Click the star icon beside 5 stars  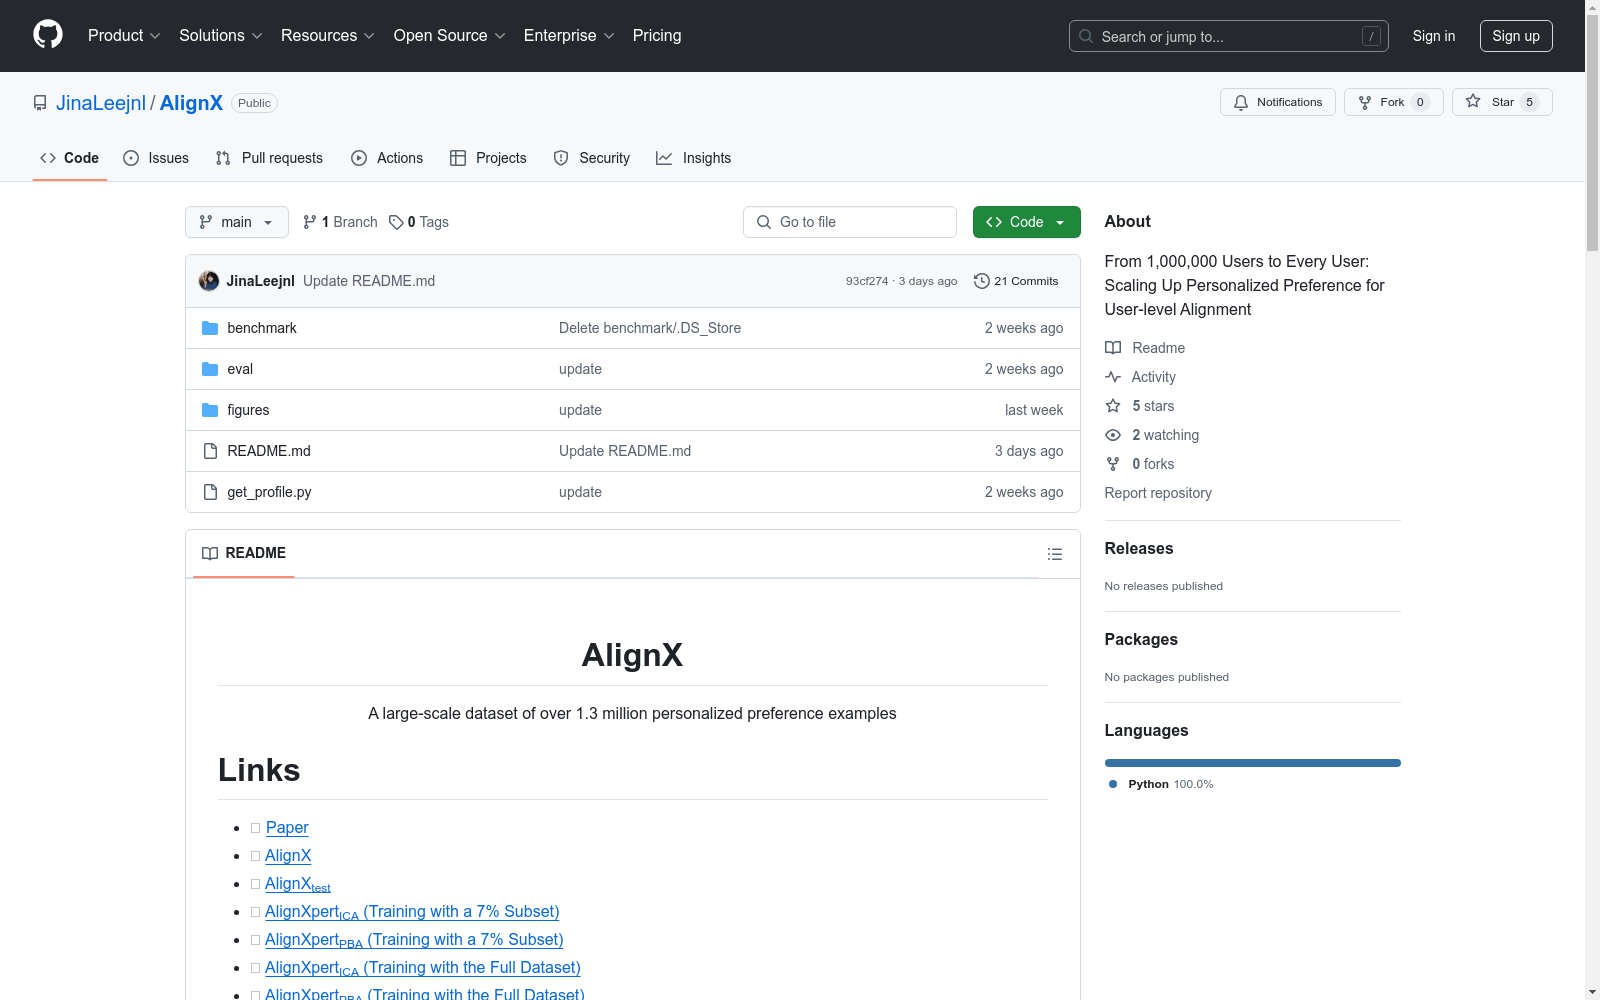tap(1113, 406)
